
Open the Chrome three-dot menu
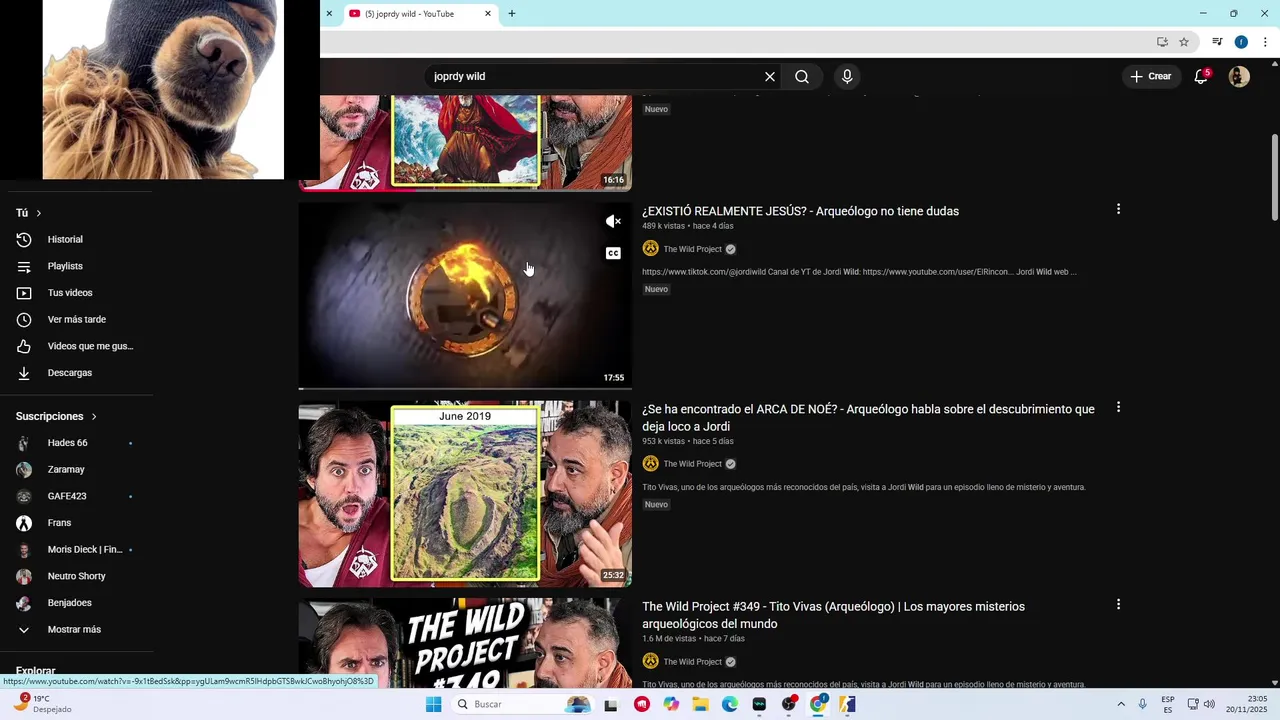click(x=1265, y=42)
